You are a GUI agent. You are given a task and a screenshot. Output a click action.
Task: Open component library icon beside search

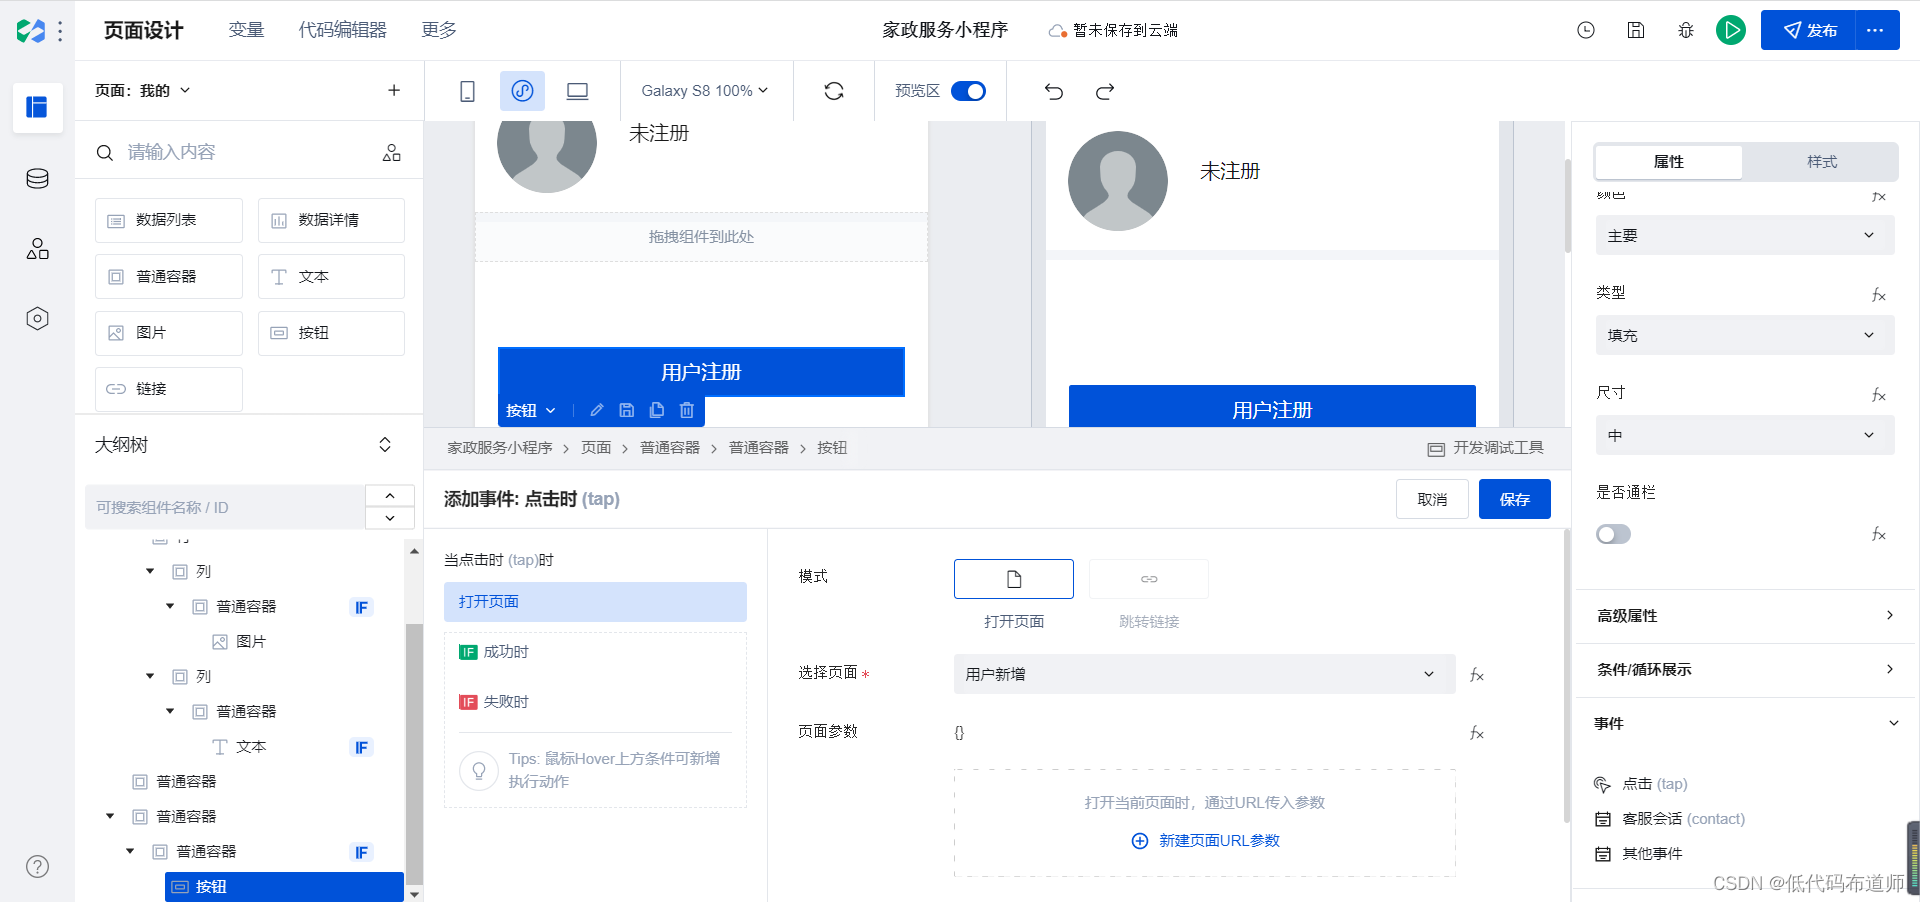tap(392, 152)
